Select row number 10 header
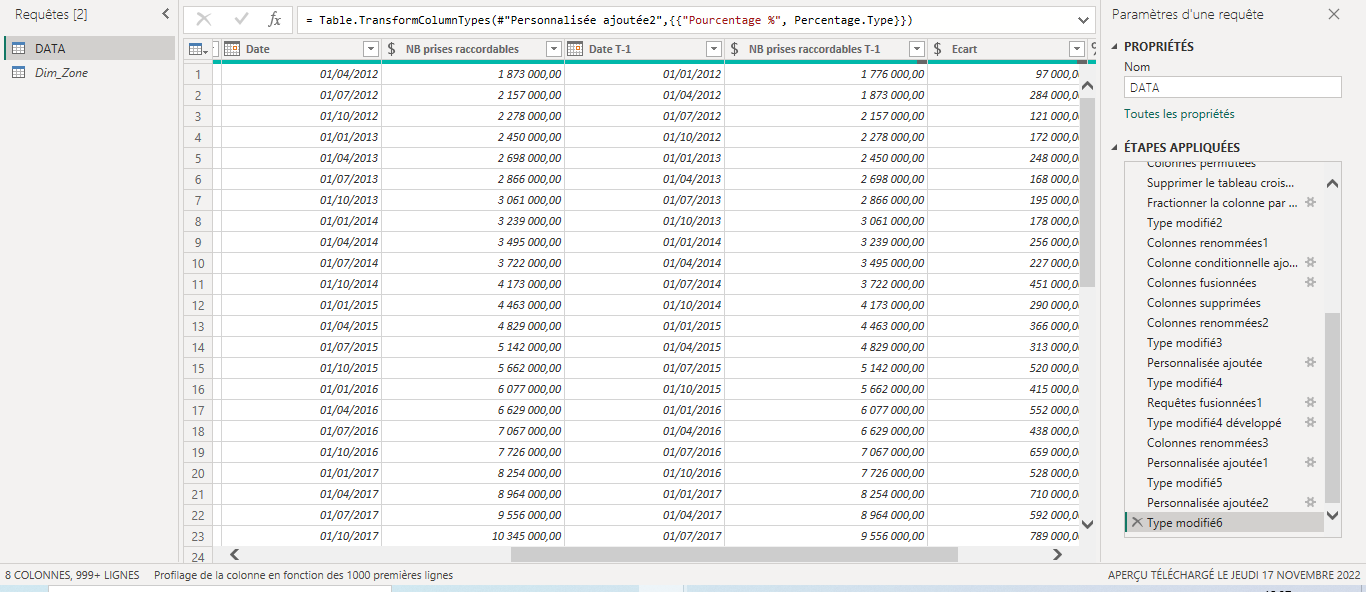Screen dimensions: 1366x592 (x=198, y=263)
